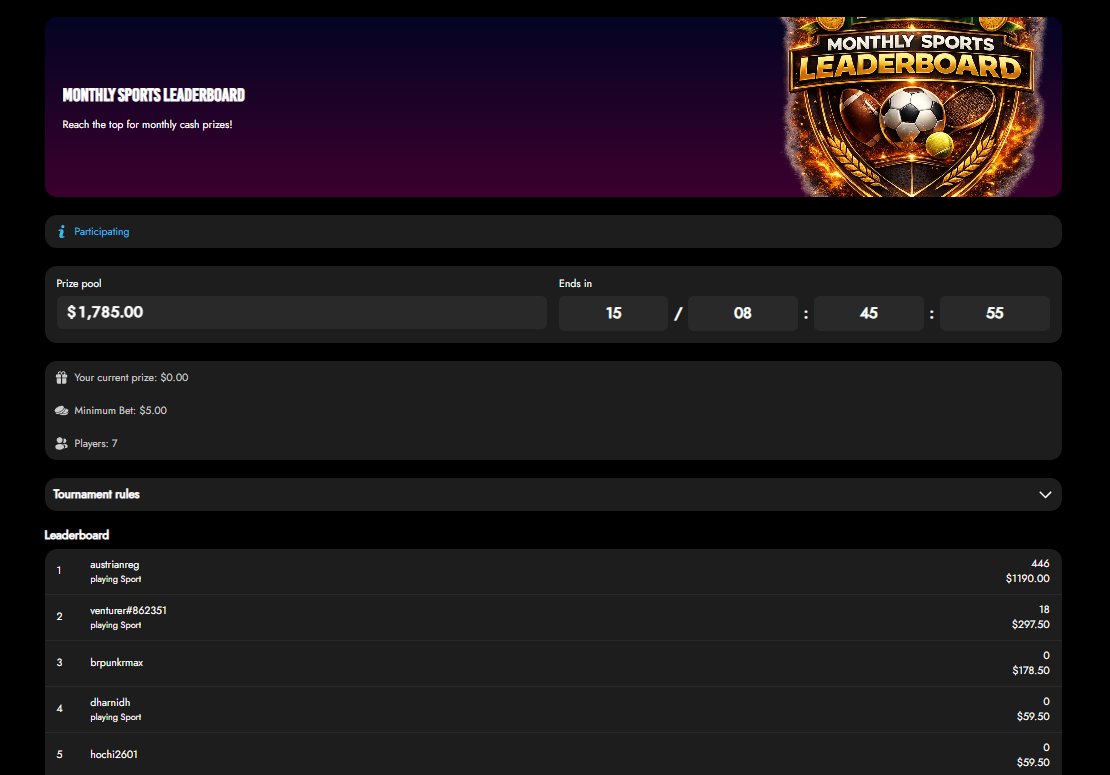Click the seconds value 55 in the countdown
This screenshot has width=1110, height=775.
point(995,313)
